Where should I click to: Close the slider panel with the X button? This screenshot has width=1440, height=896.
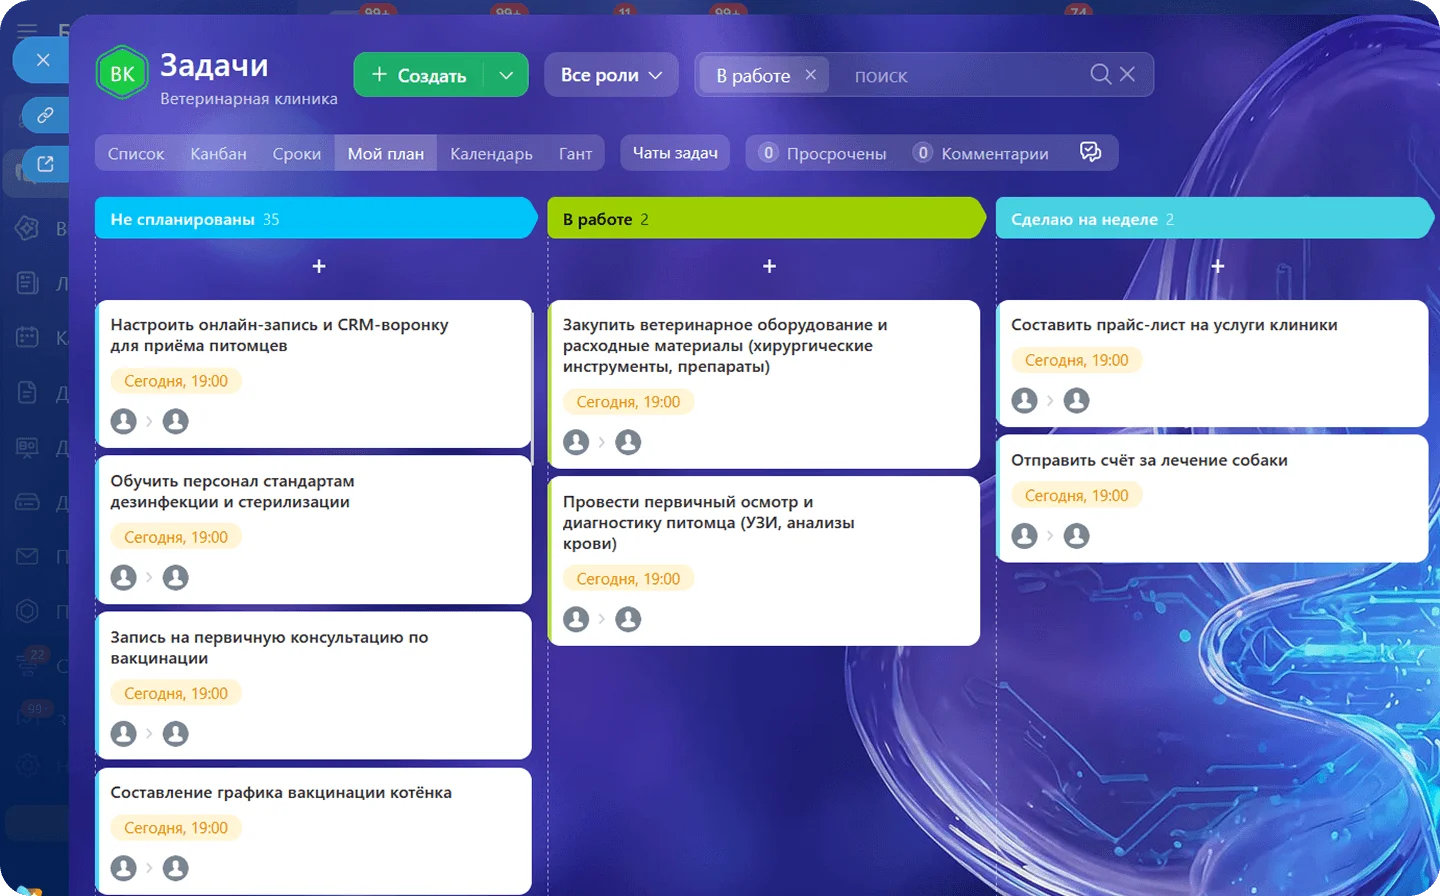pos(42,60)
